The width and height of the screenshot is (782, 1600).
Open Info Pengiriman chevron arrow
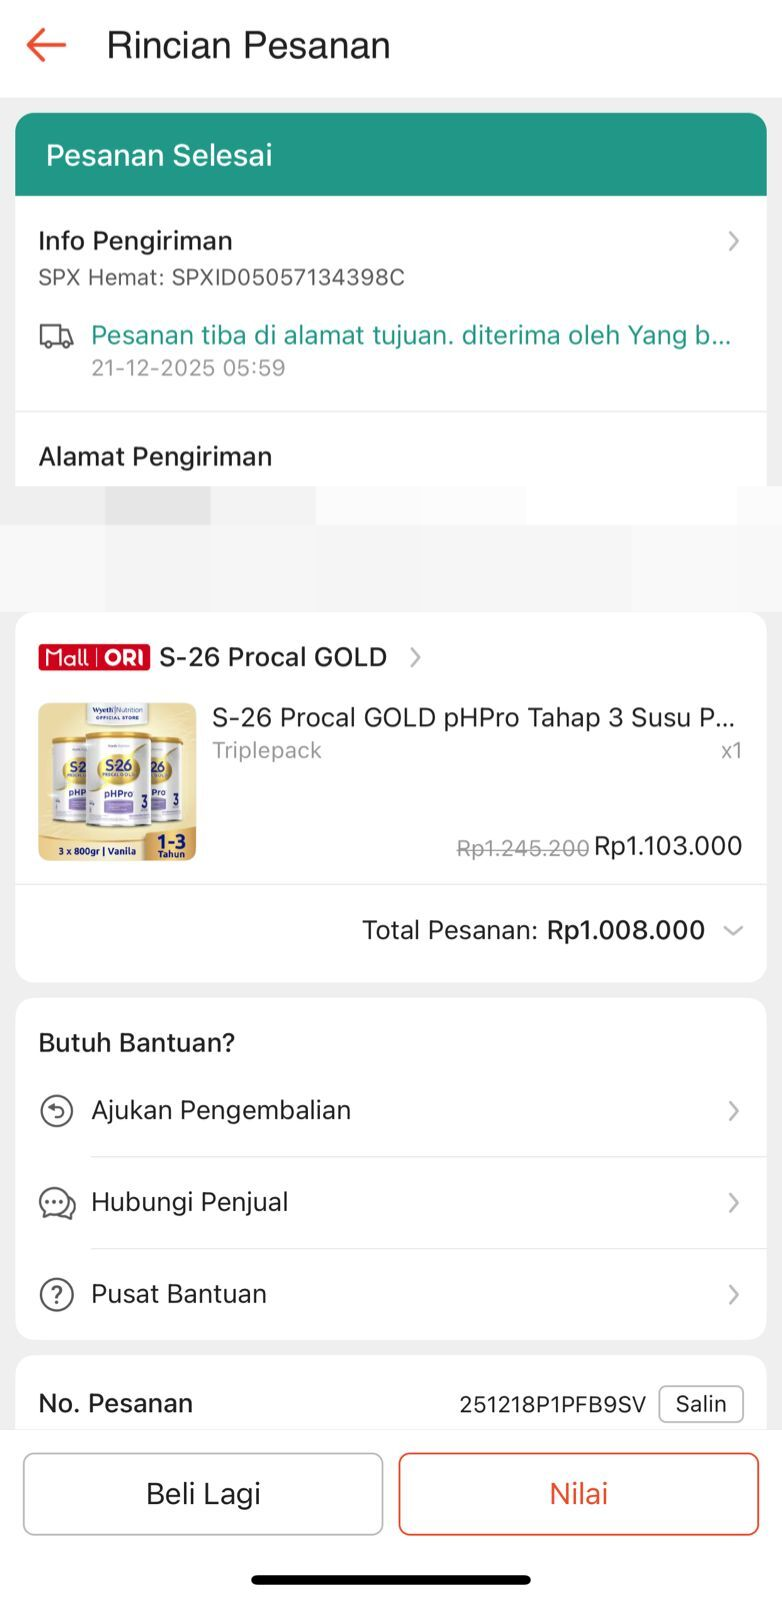[733, 241]
